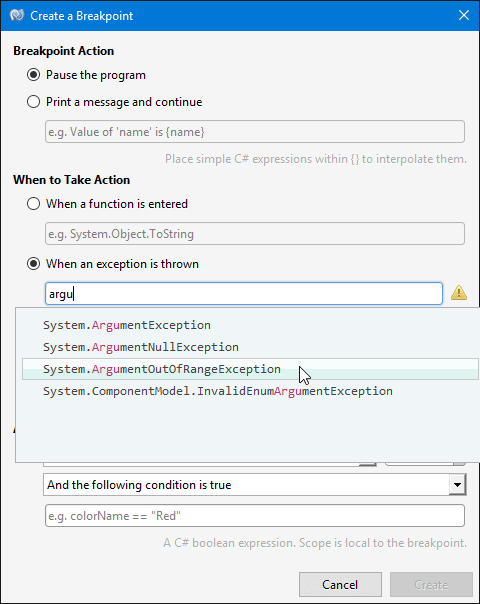Click the yellow warning triangle icon
The height and width of the screenshot is (604, 480).
[458, 293]
